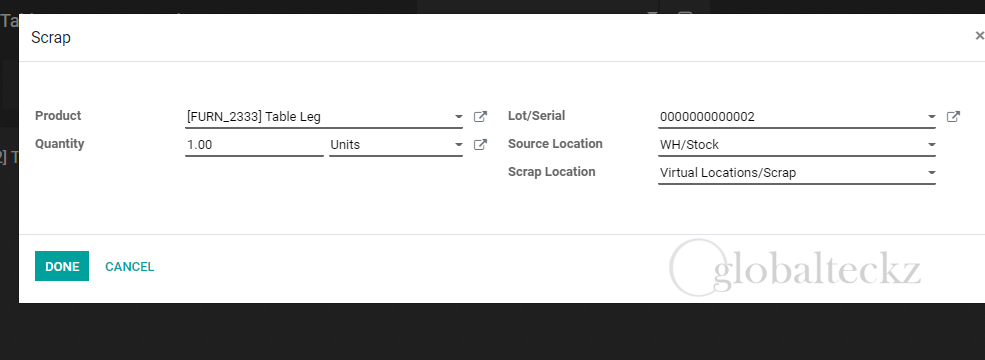Screen dimensions: 985x360
Task: Expand the Units dropdown arrow
Action: coord(459,145)
